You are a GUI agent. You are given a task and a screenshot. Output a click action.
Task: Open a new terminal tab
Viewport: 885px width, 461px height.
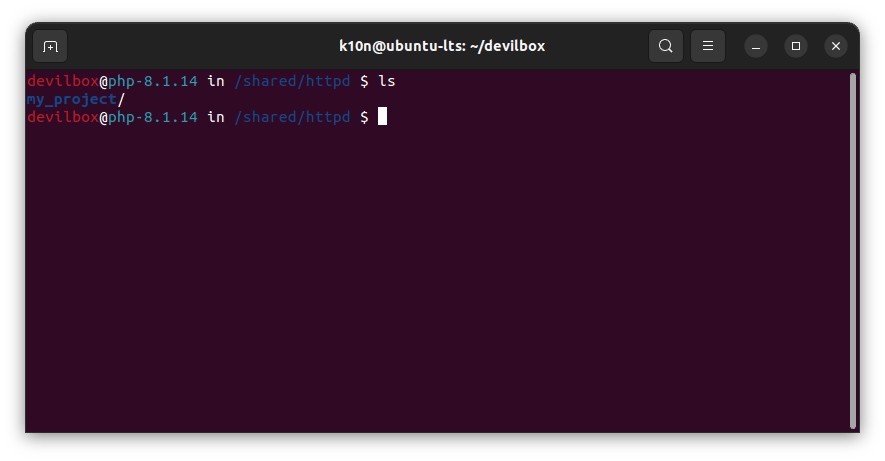[x=50, y=46]
